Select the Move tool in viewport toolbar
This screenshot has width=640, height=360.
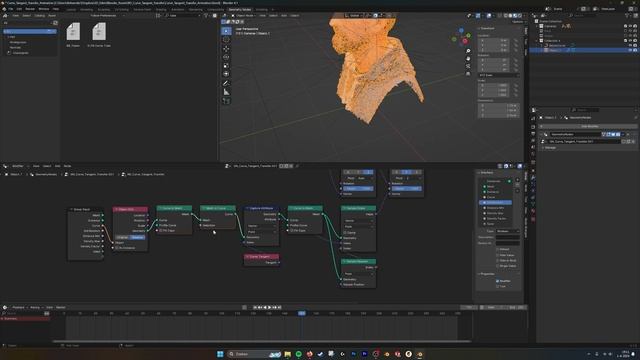(x=226, y=49)
